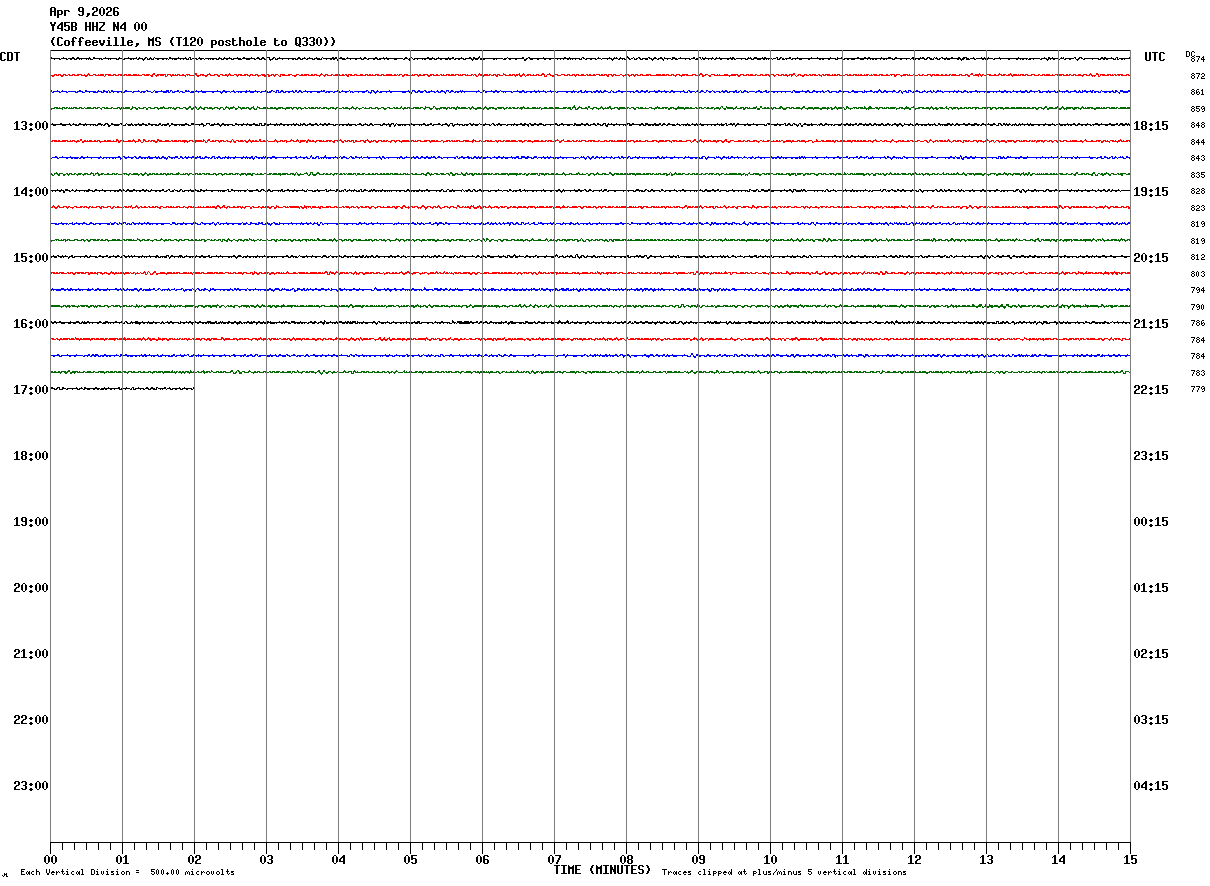The height and width of the screenshot is (886, 1210).
Task: Click the '13:00' CDT hour label
Action: coord(30,126)
